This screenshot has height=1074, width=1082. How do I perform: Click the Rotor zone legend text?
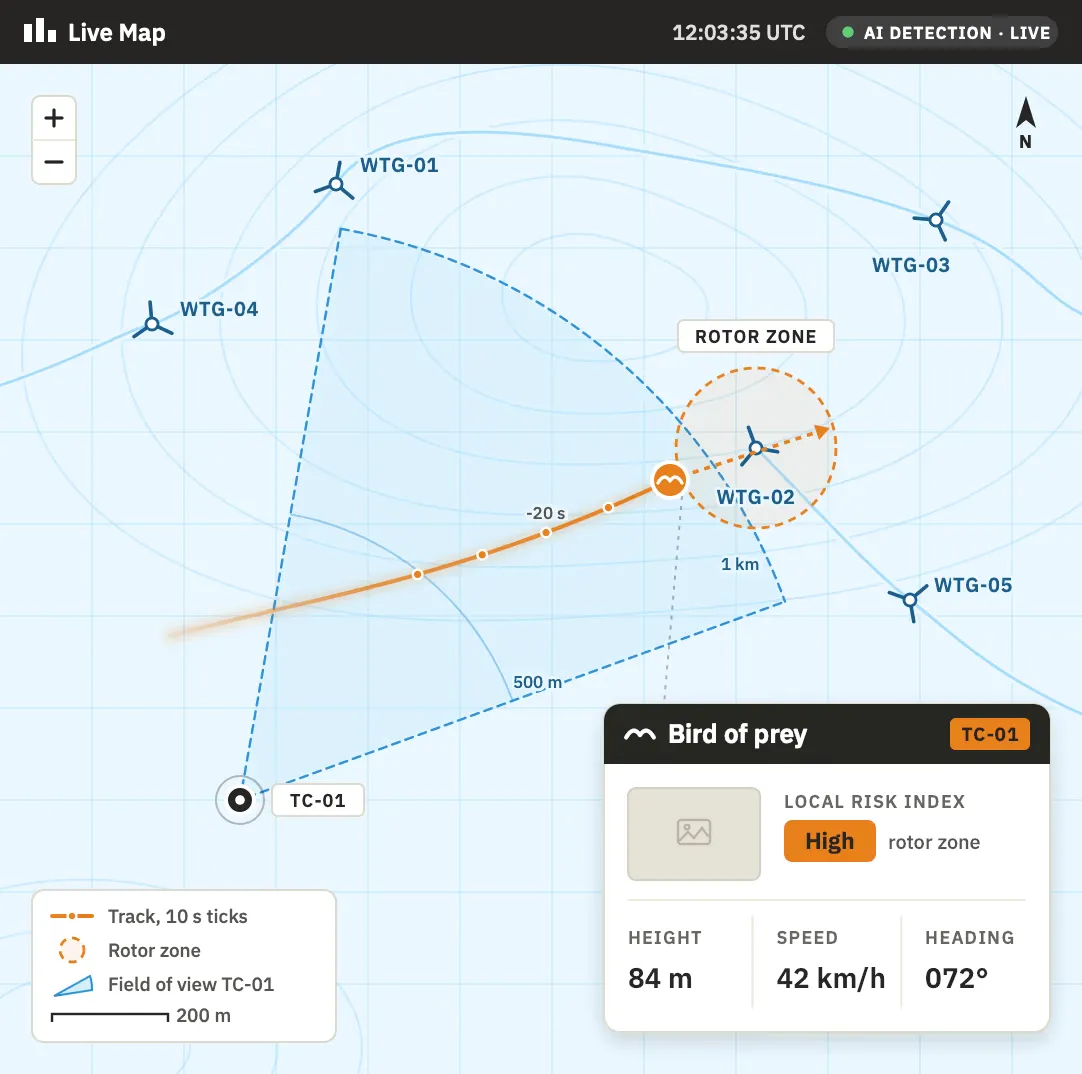tap(154, 950)
